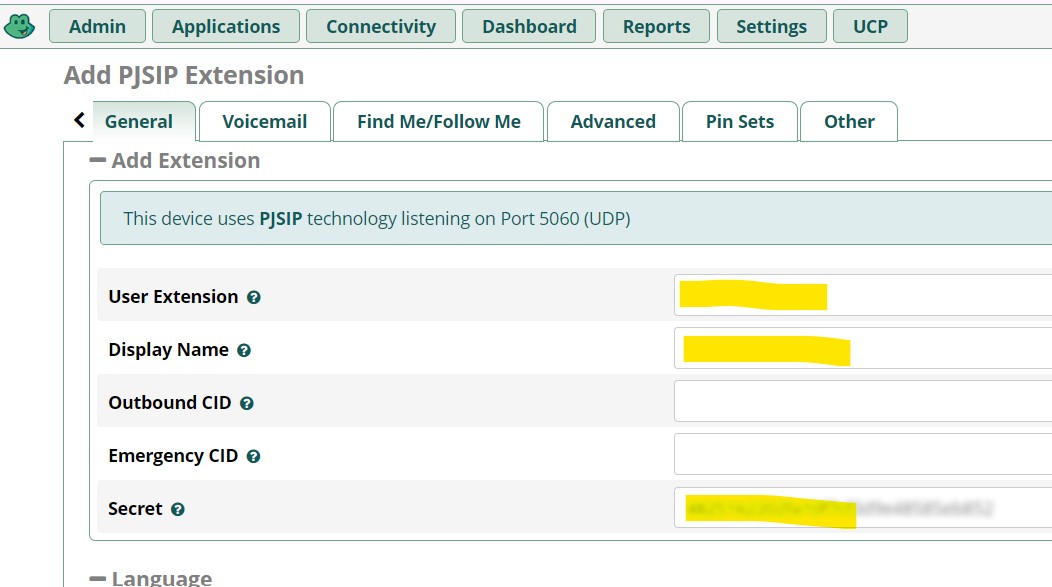Collapse the Add Extension section
The width and height of the screenshot is (1052, 587).
coord(98,161)
